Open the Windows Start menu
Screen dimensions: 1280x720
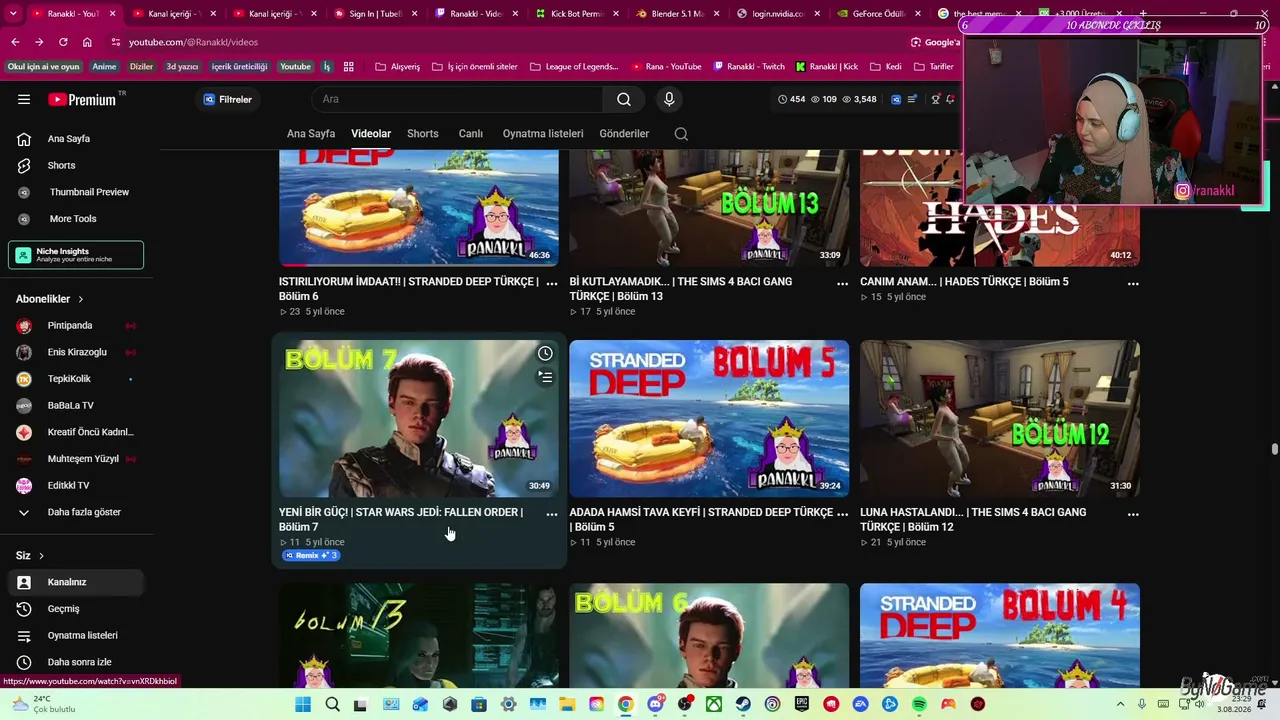click(x=303, y=704)
